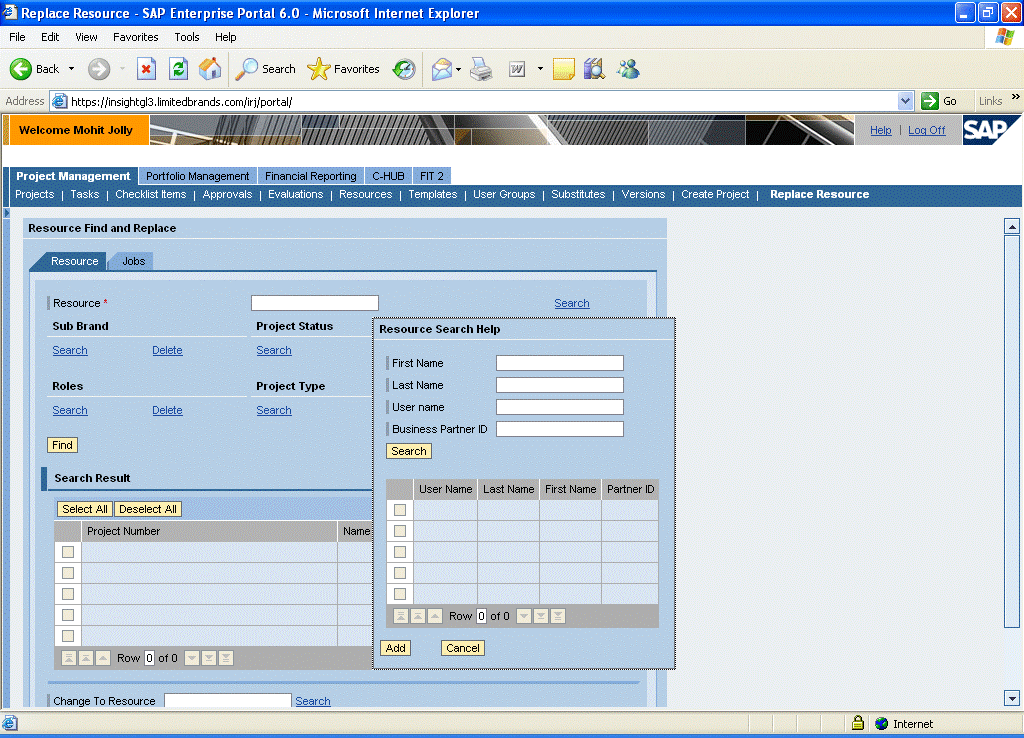This screenshot has width=1024, height=738.
Task: Click the SAP logo in the header
Action: pos(990,130)
